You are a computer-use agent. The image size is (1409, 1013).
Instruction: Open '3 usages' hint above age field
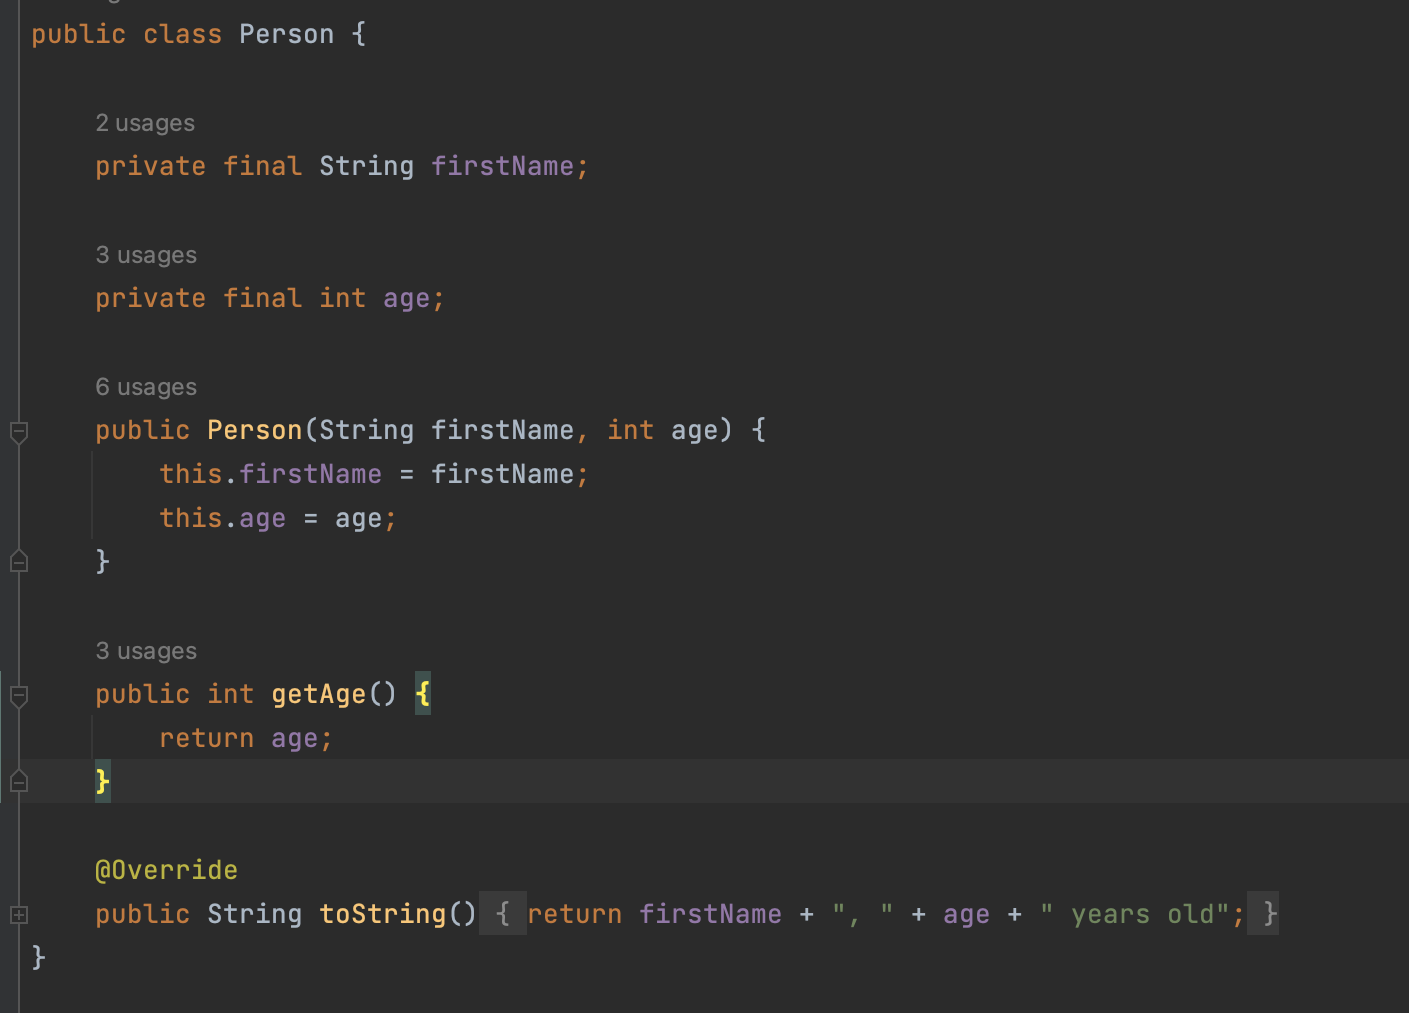(146, 255)
